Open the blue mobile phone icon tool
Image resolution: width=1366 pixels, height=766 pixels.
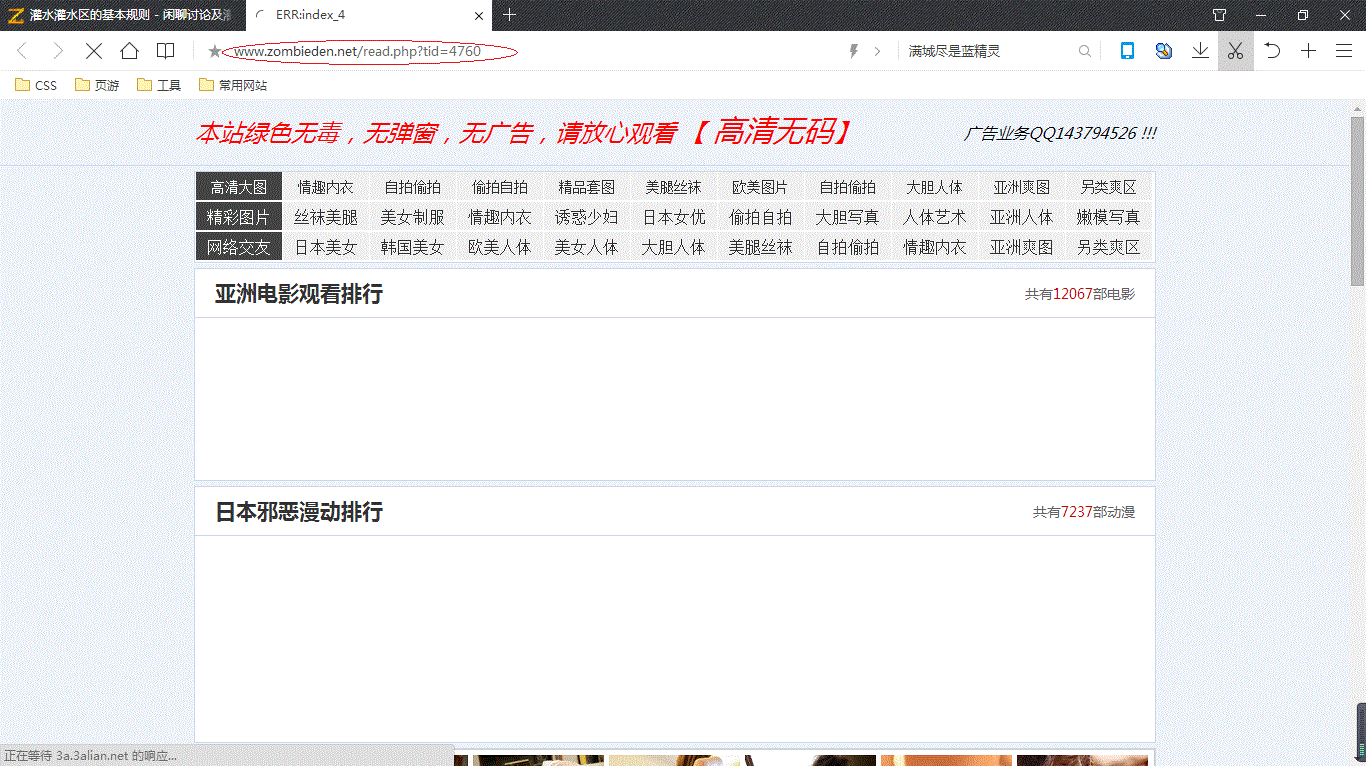(1127, 51)
